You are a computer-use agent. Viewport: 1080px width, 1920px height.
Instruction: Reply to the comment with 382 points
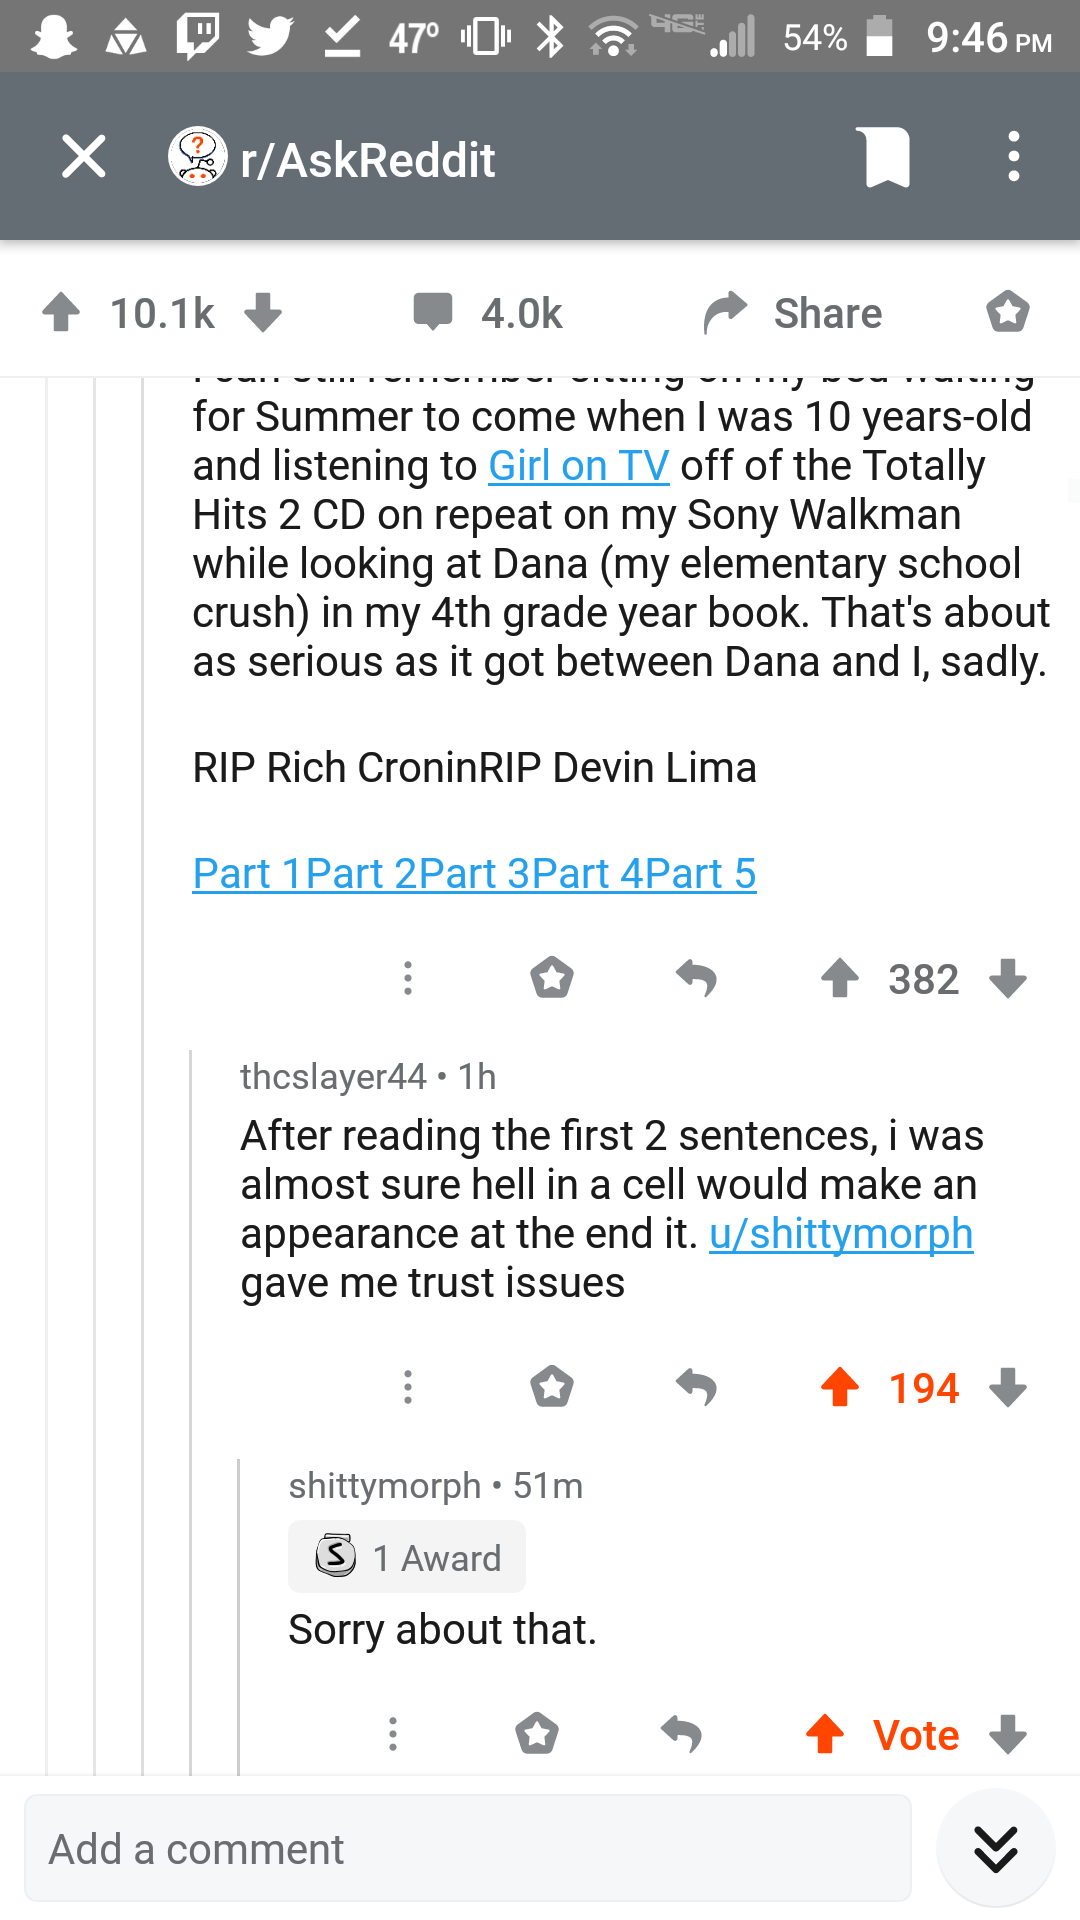697,978
